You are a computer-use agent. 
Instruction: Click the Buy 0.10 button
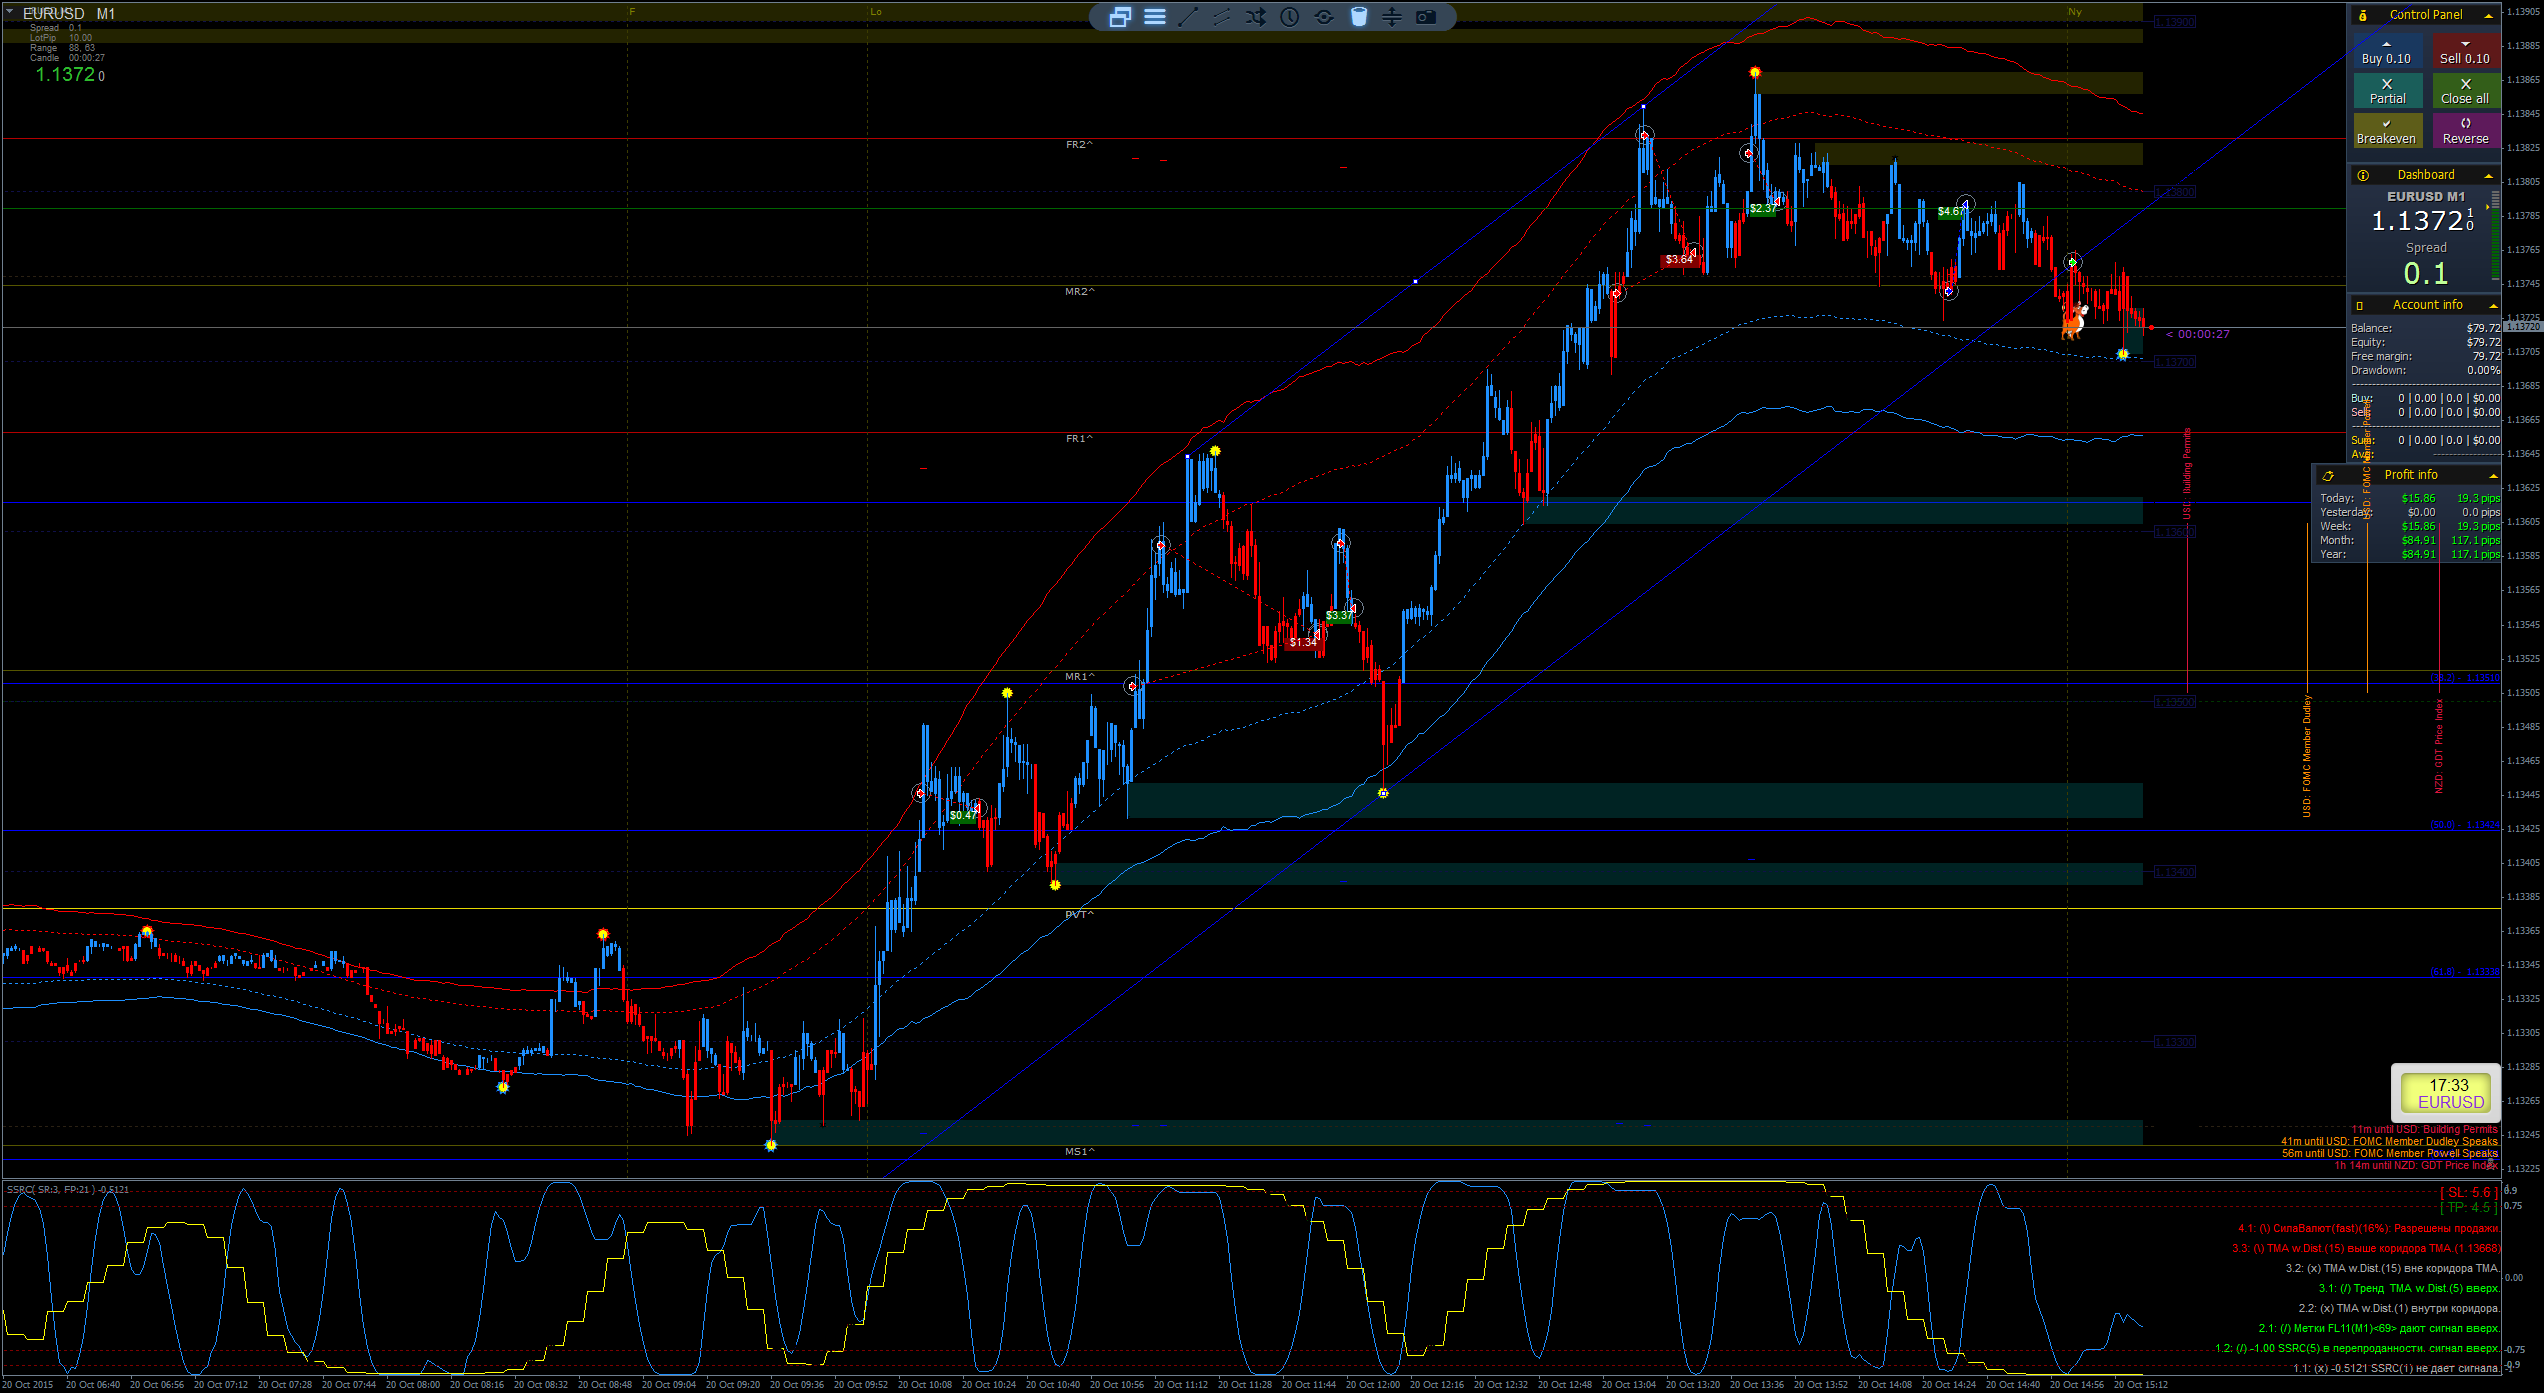click(2386, 52)
